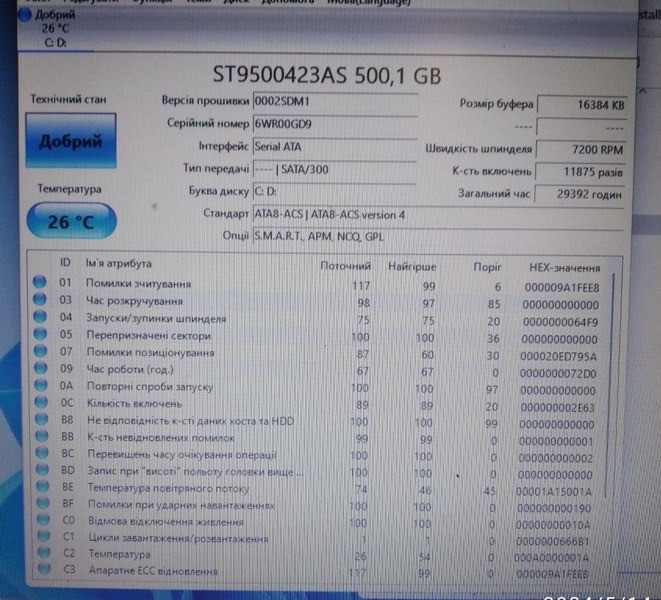Click status circle for BB К-сть невідновлених помилок

[x=42, y=435]
